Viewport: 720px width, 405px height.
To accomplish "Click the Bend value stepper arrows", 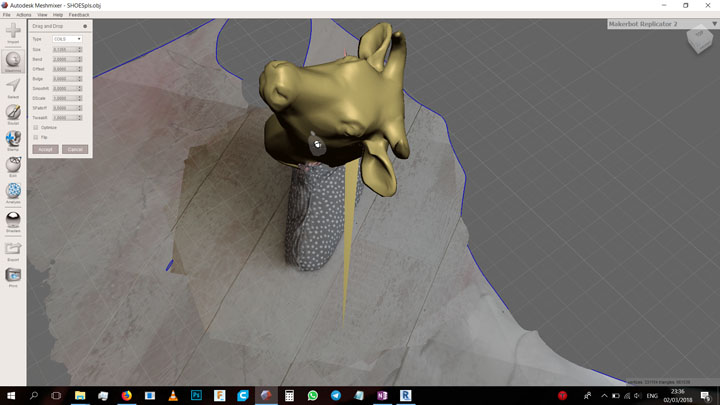I will click(80, 59).
